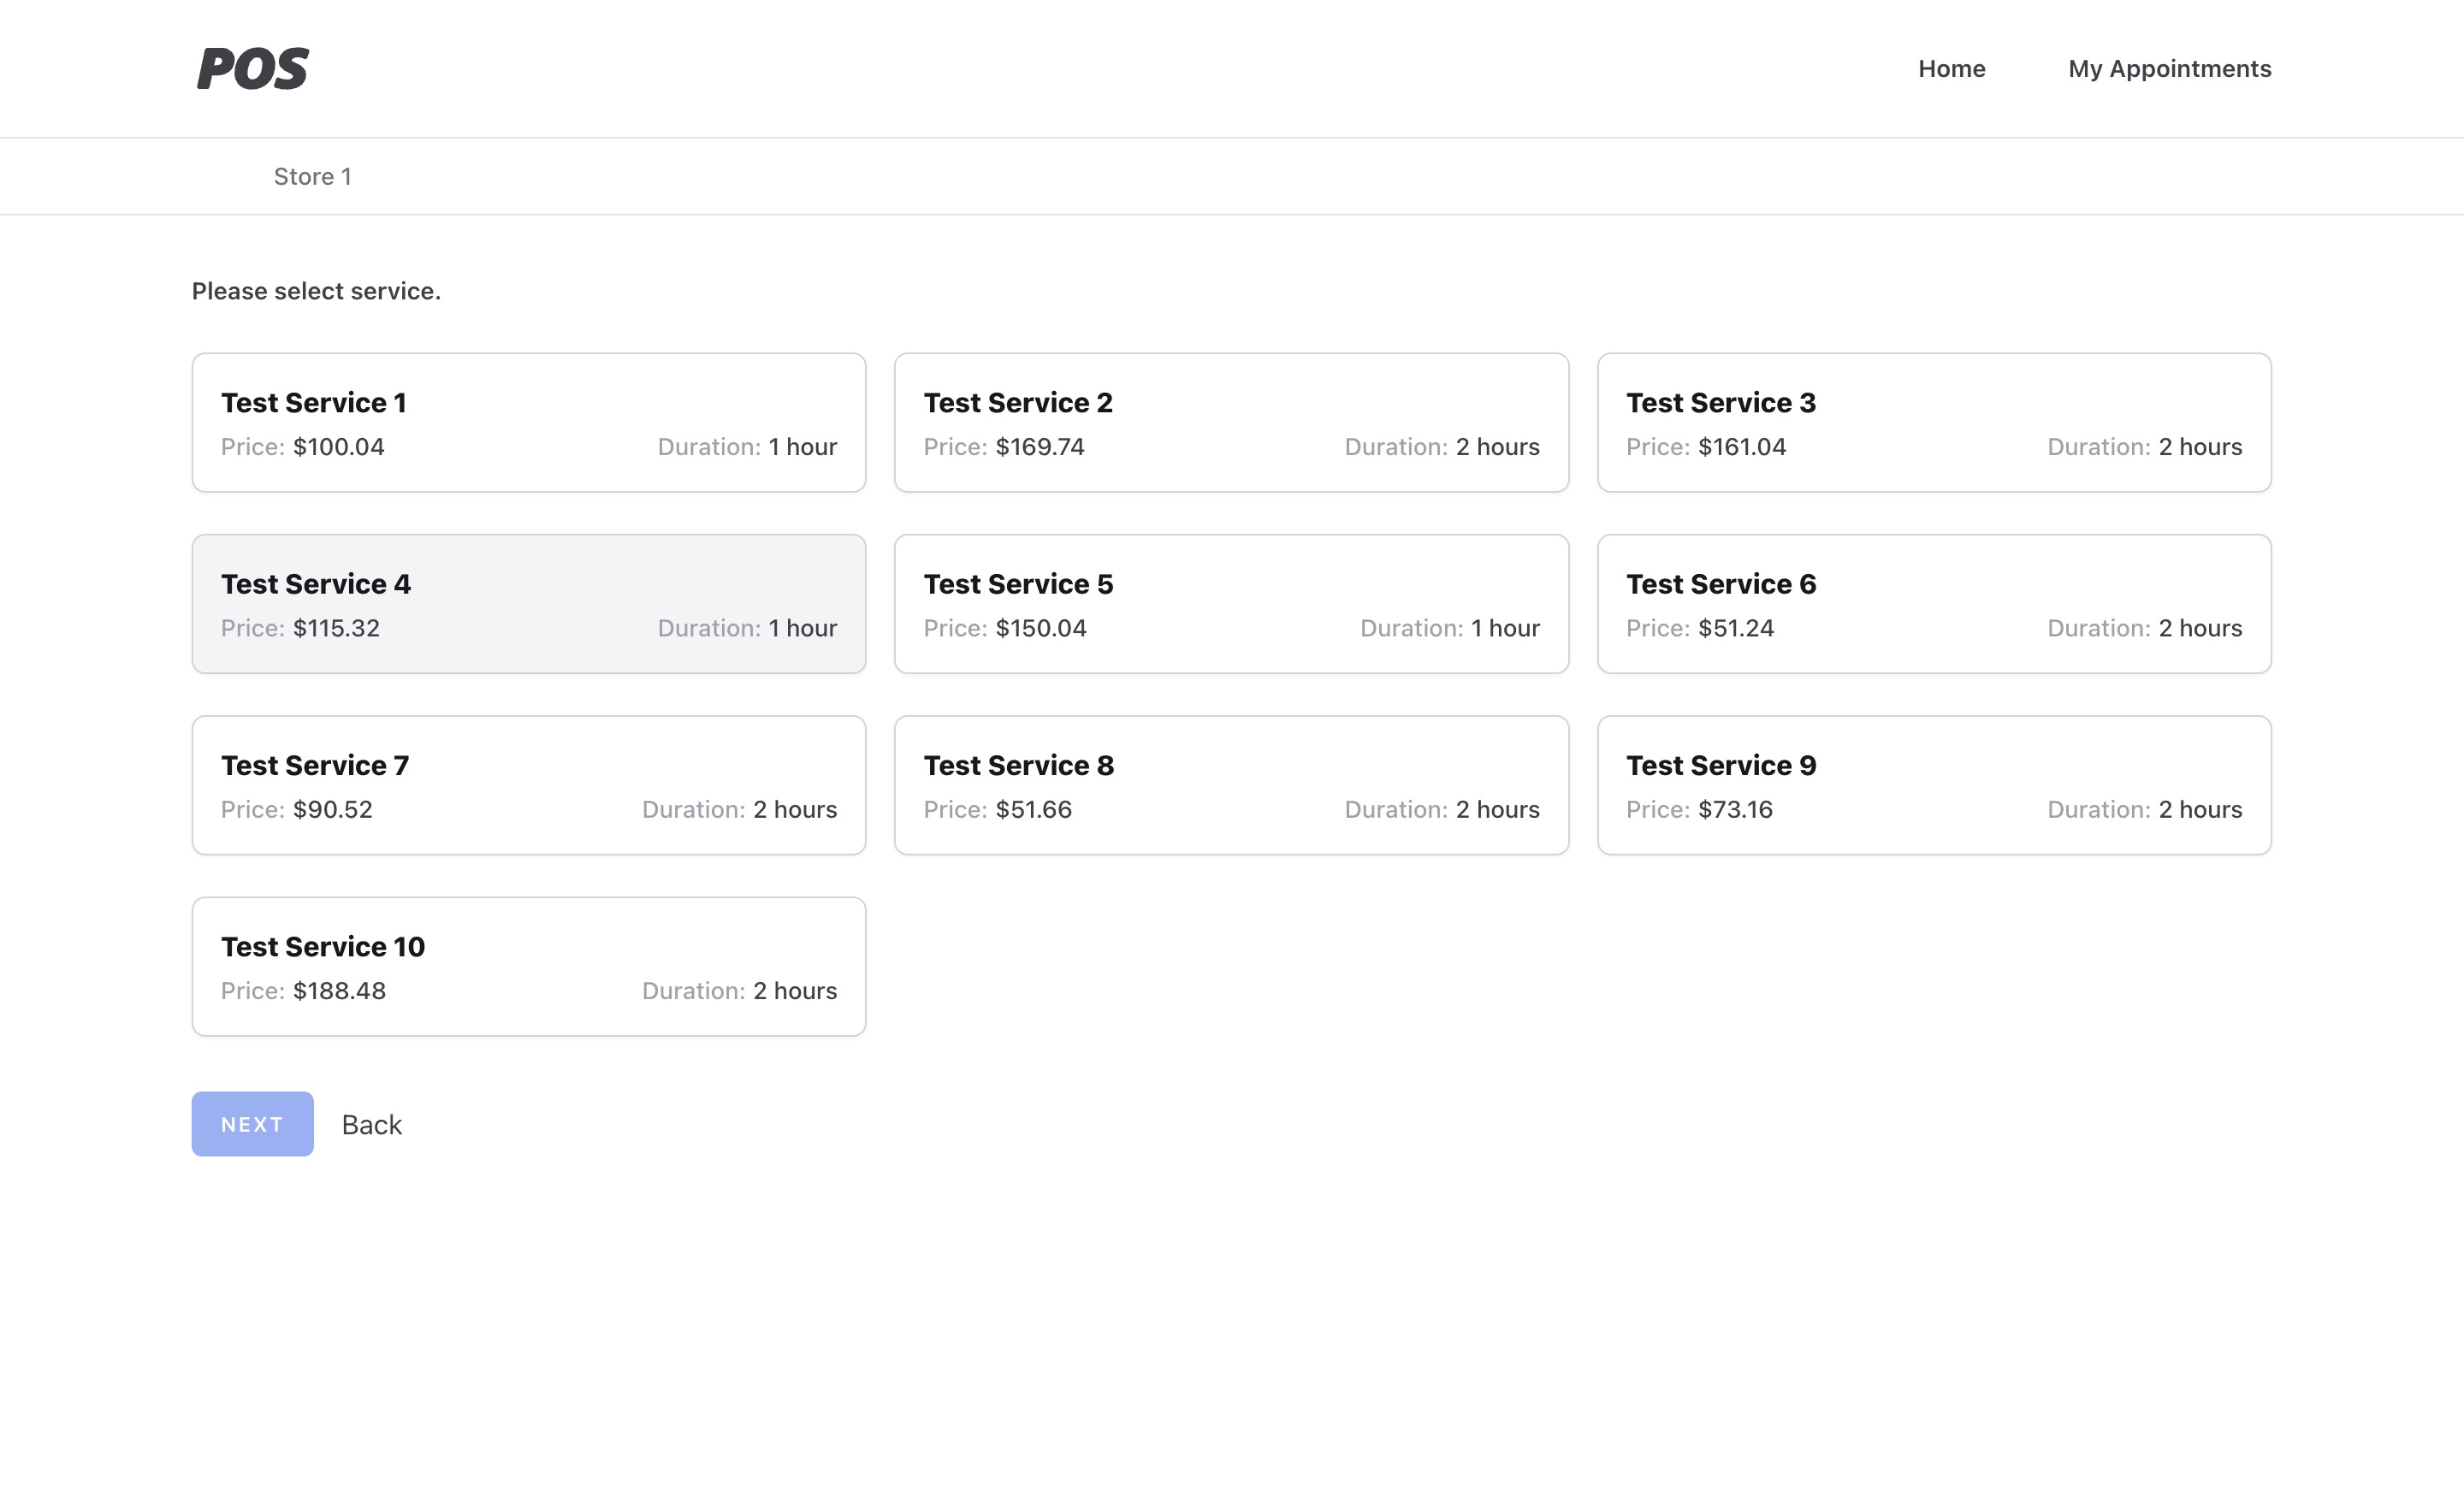Pick the Test Service 9 card
This screenshot has height=1485, width=2464.
coord(1933,785)
